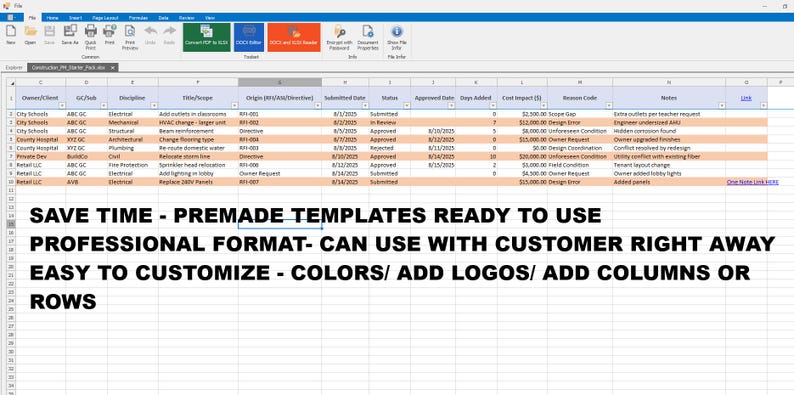Viewport: 794px width, 395px height.
Task: Select the Explorer panel tab
Action: [x=14, y=67]
